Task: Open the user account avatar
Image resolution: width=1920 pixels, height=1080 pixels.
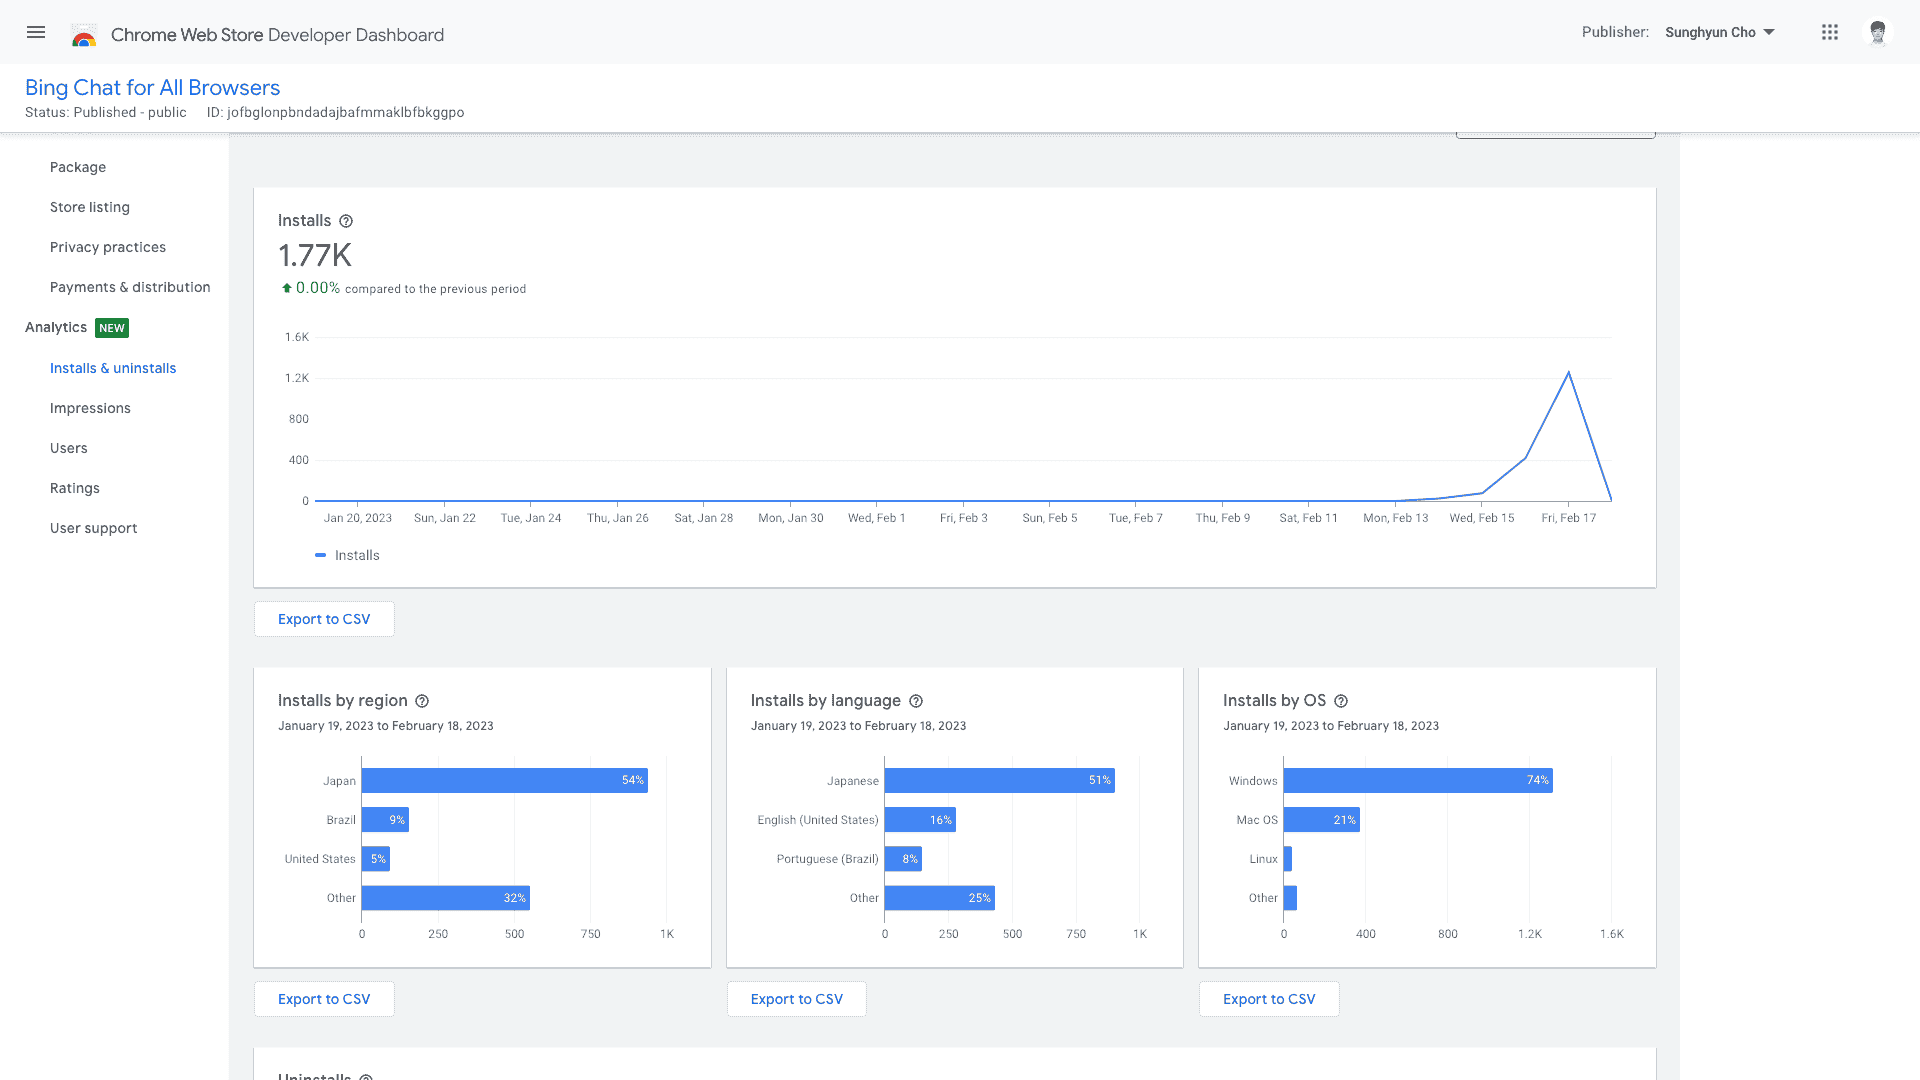Action: tap(1877, 32)
